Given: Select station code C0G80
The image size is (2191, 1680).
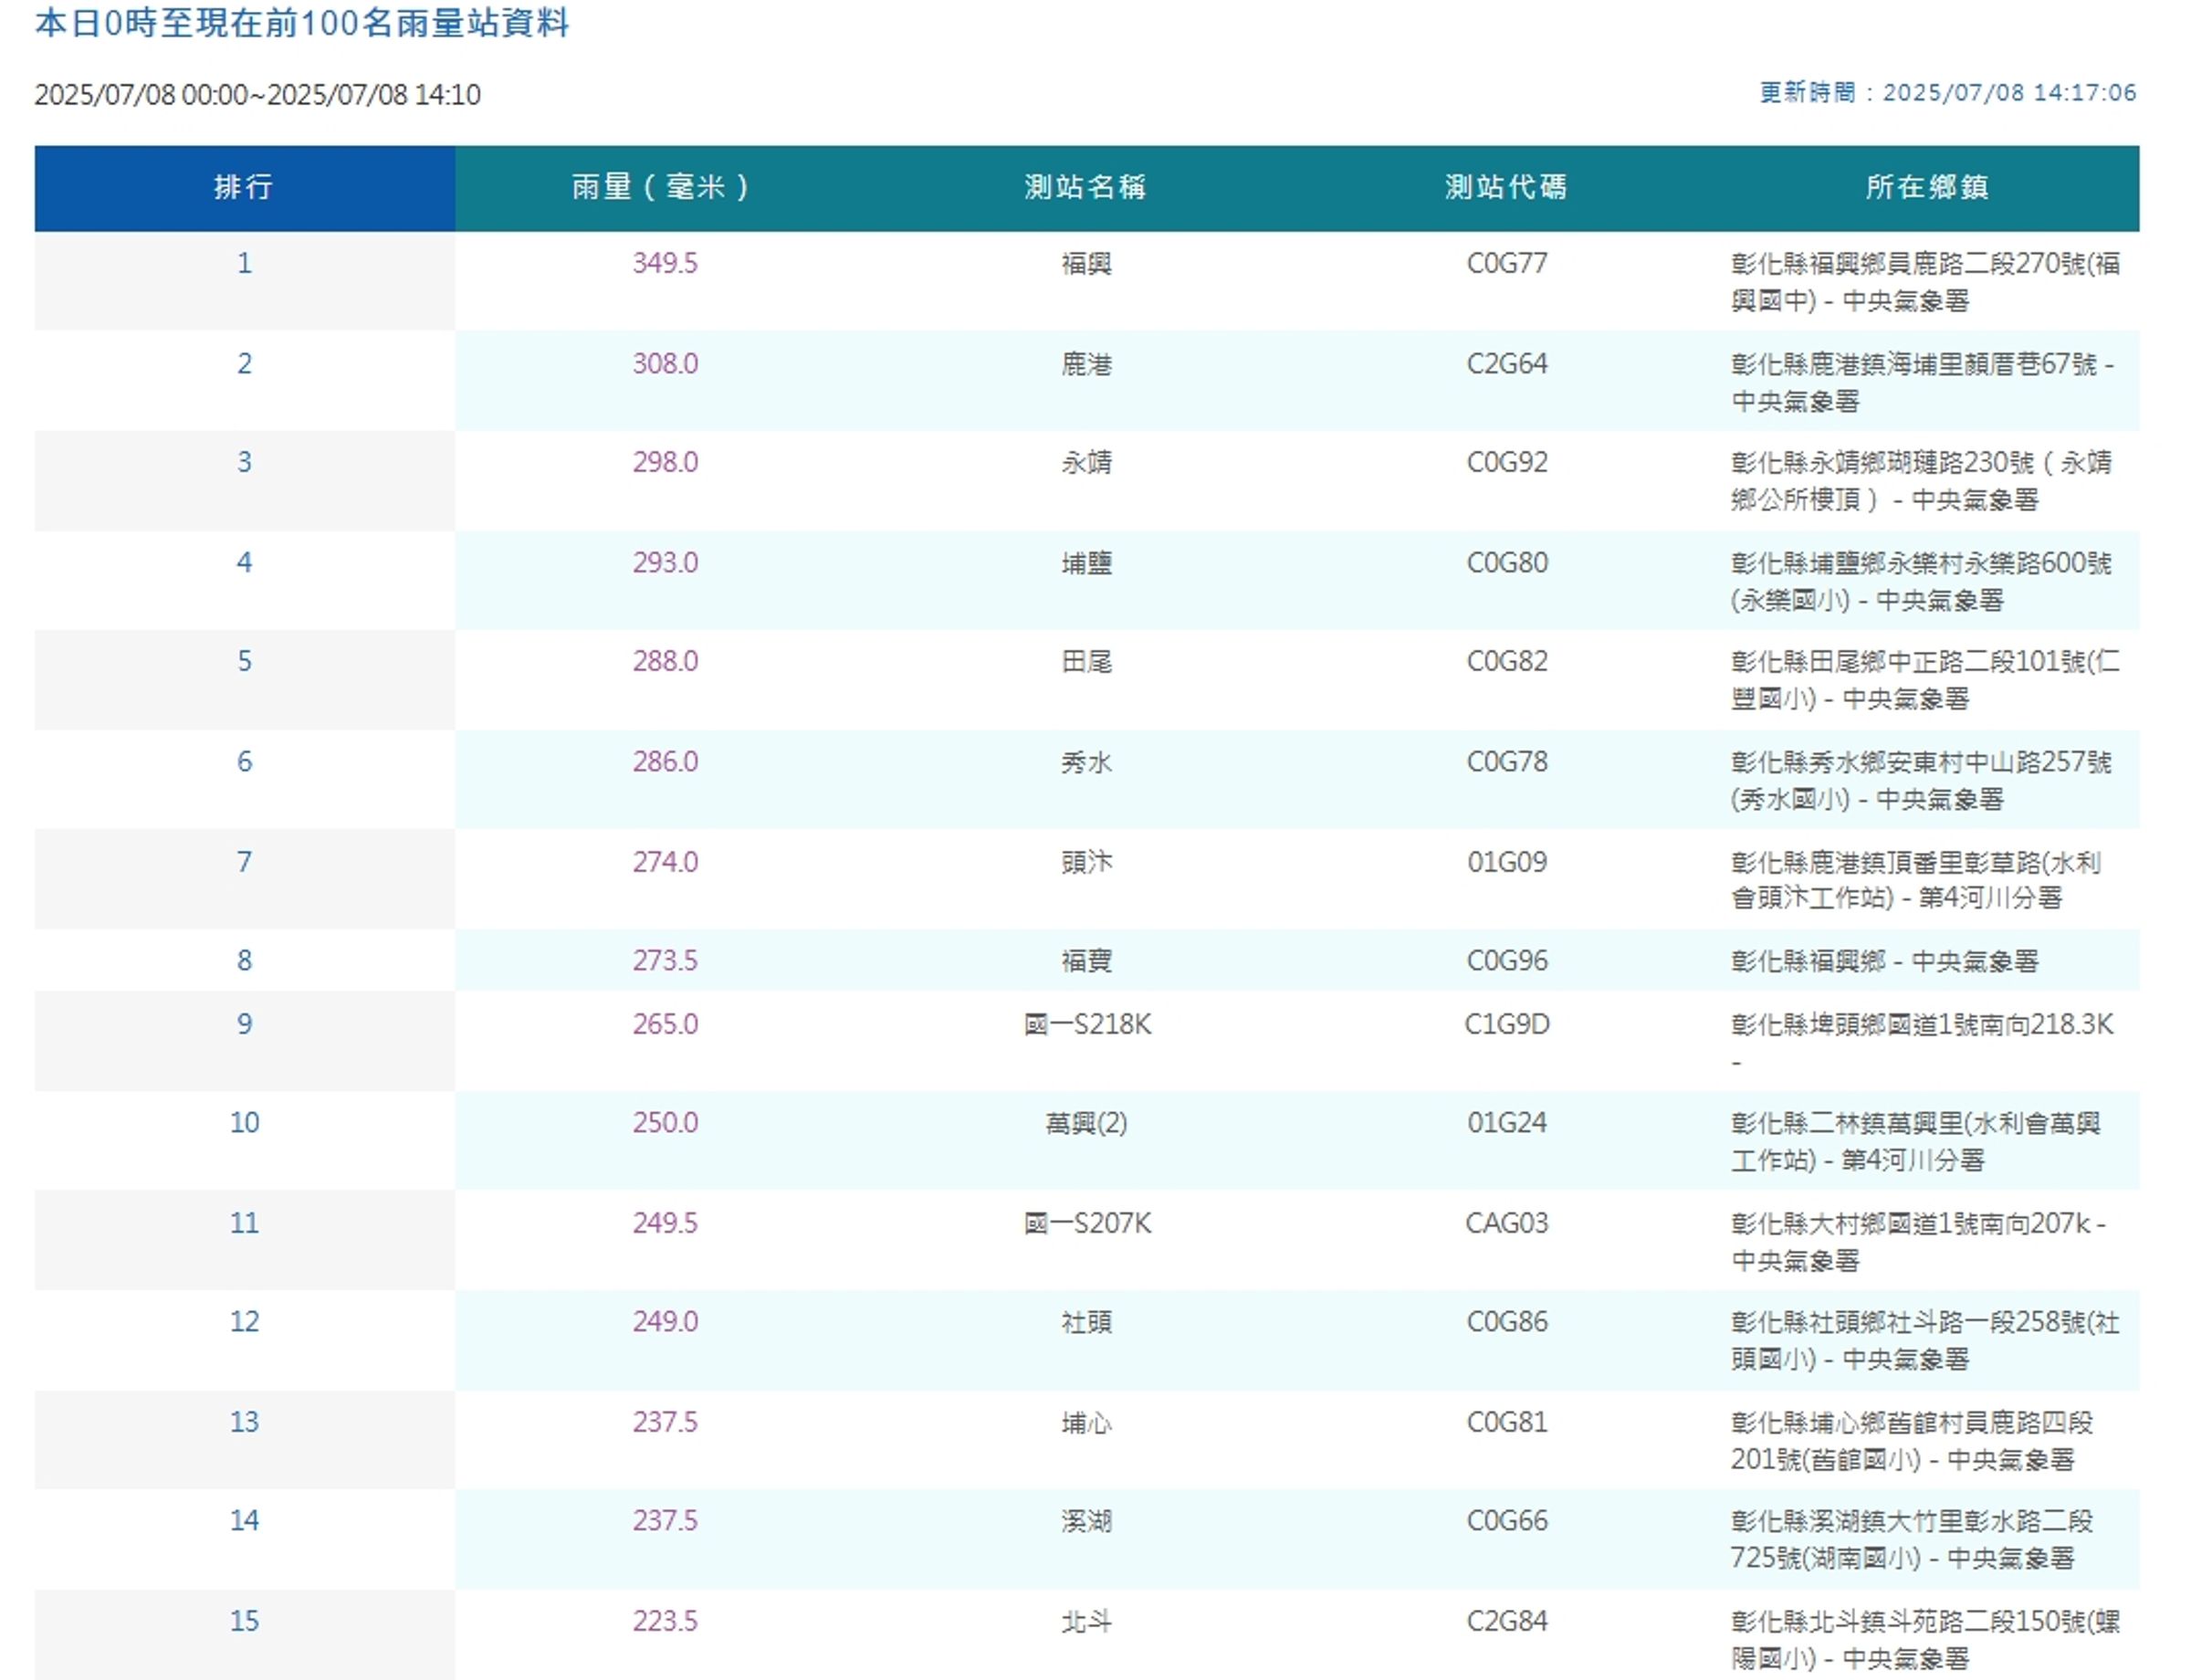Looking at the screenshot, I should [x=1507, y=562].
